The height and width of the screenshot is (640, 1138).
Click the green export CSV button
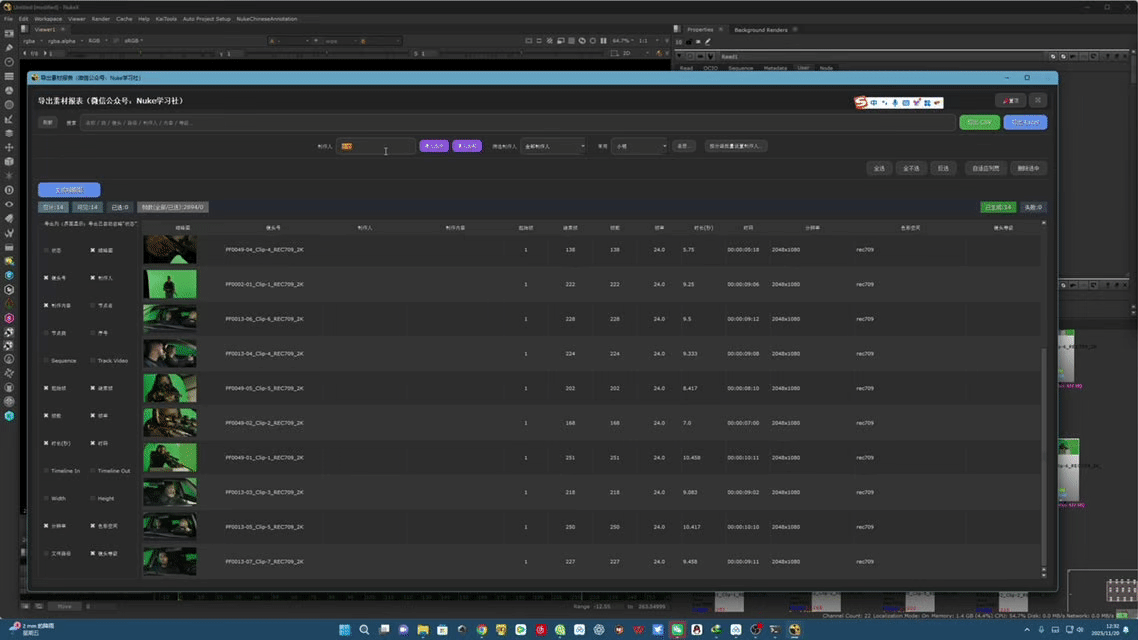[980, 123]
